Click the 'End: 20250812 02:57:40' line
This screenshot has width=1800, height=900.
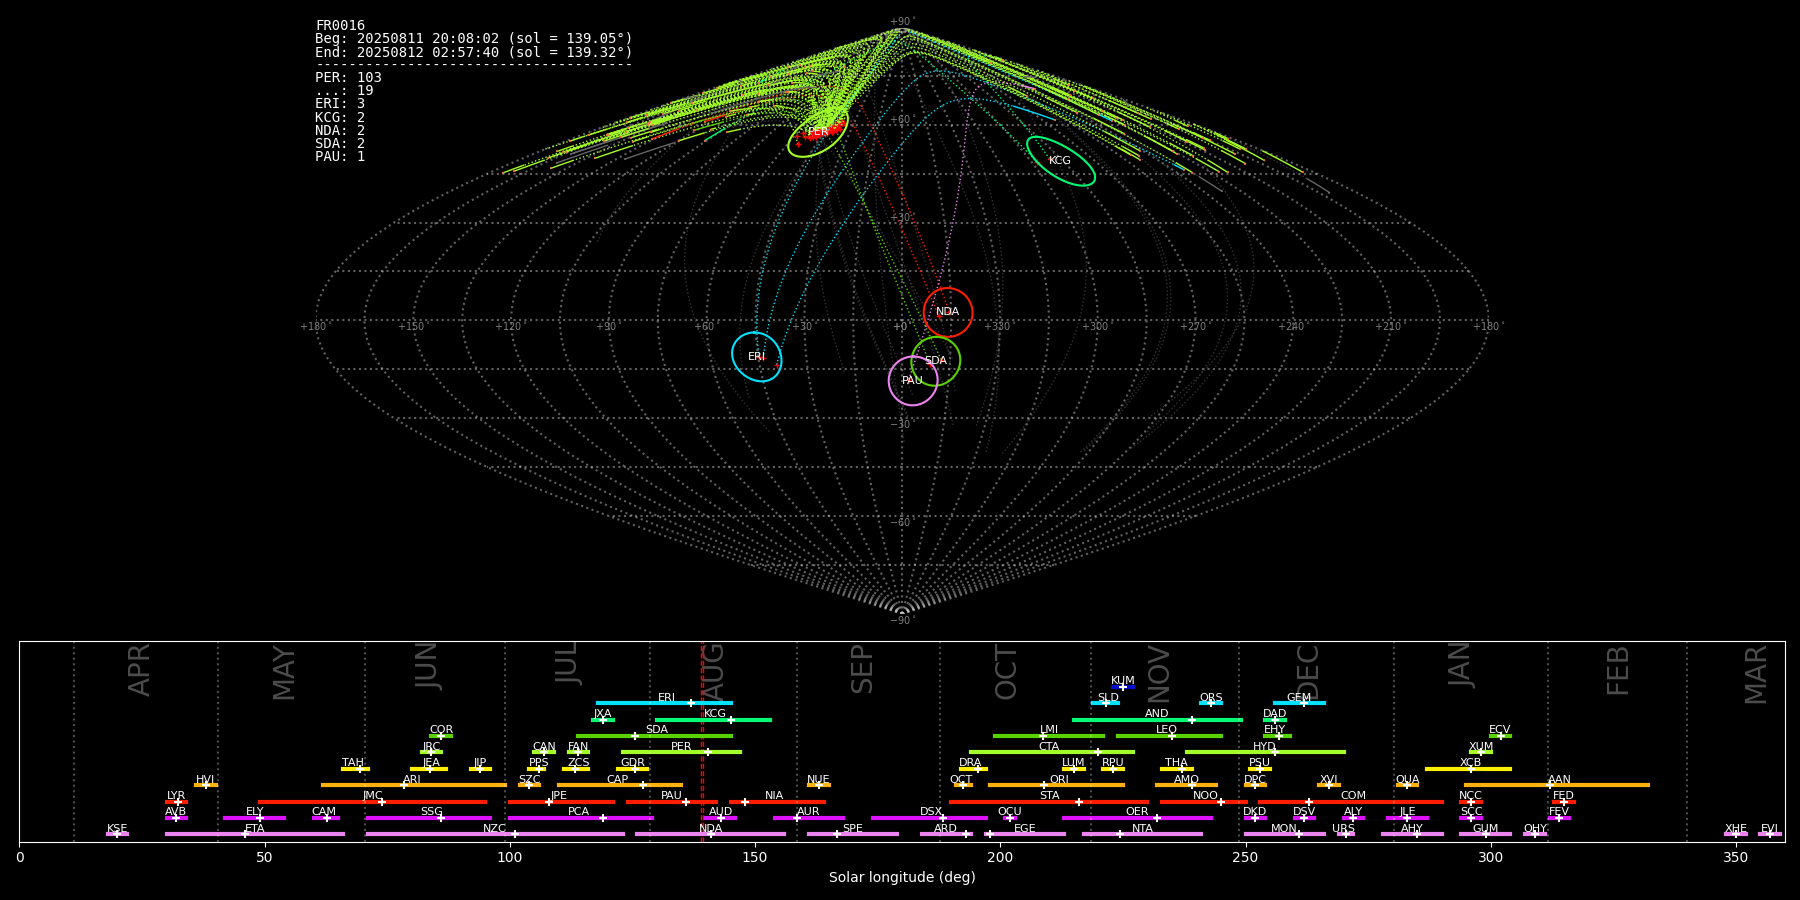tap(474, 52)
